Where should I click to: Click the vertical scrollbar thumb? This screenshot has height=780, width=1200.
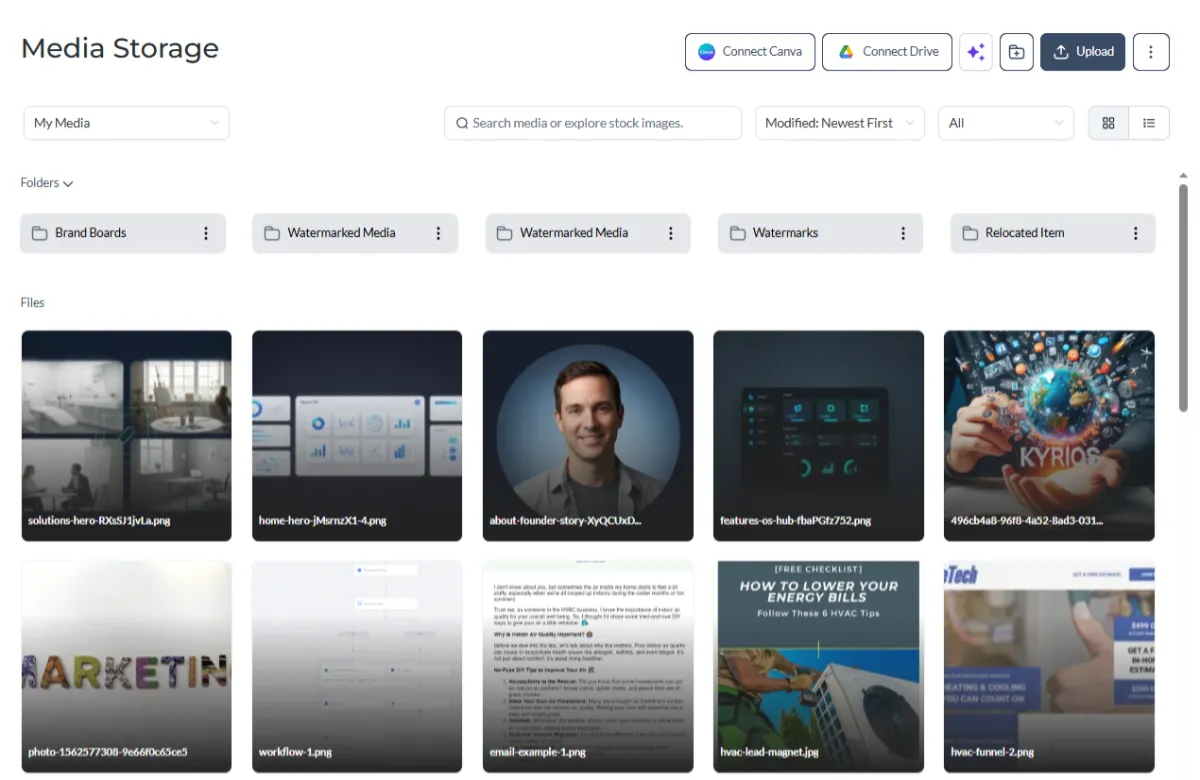[1184, 297]
